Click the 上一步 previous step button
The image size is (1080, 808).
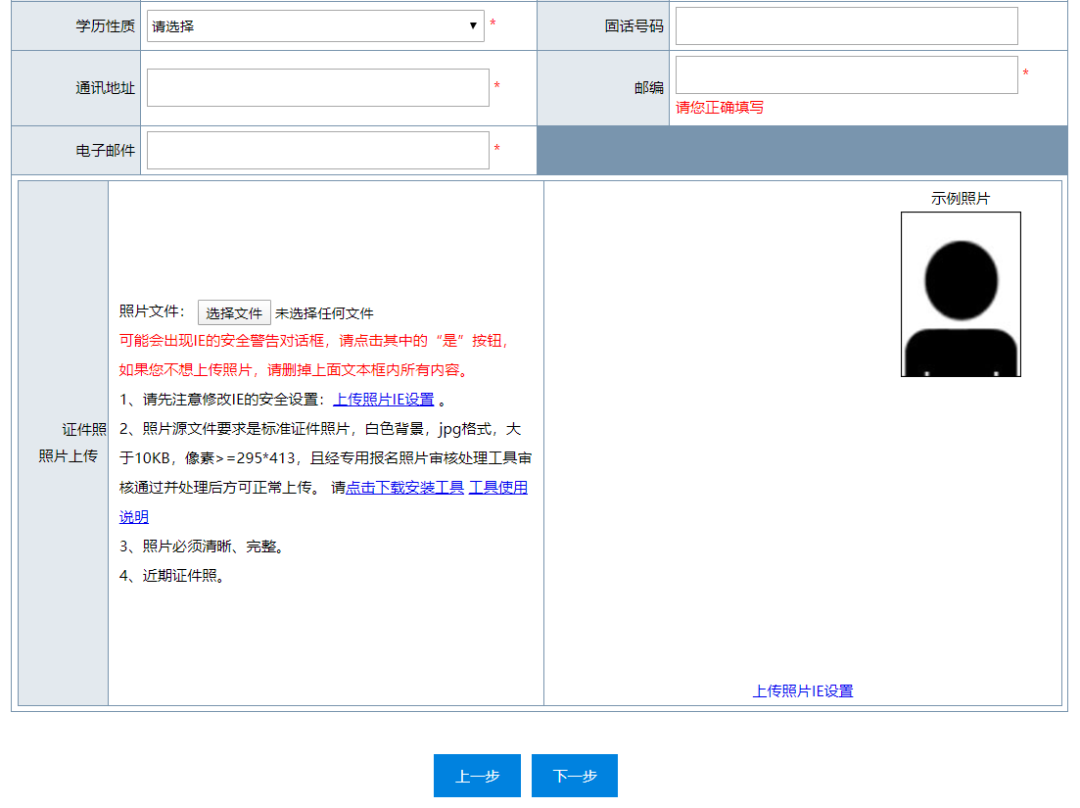point(477,775)
